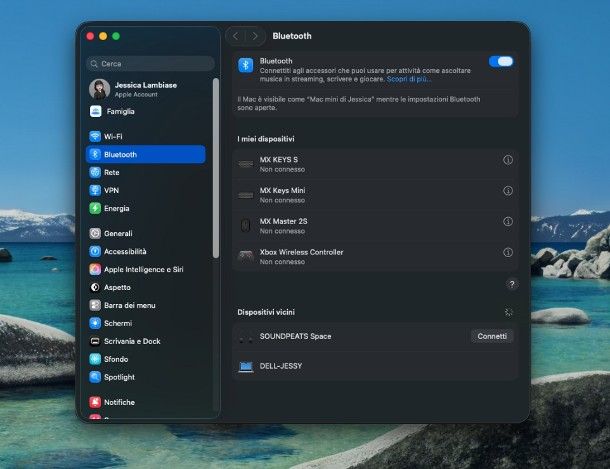Click the Cerca search field

tap(150, 63)
